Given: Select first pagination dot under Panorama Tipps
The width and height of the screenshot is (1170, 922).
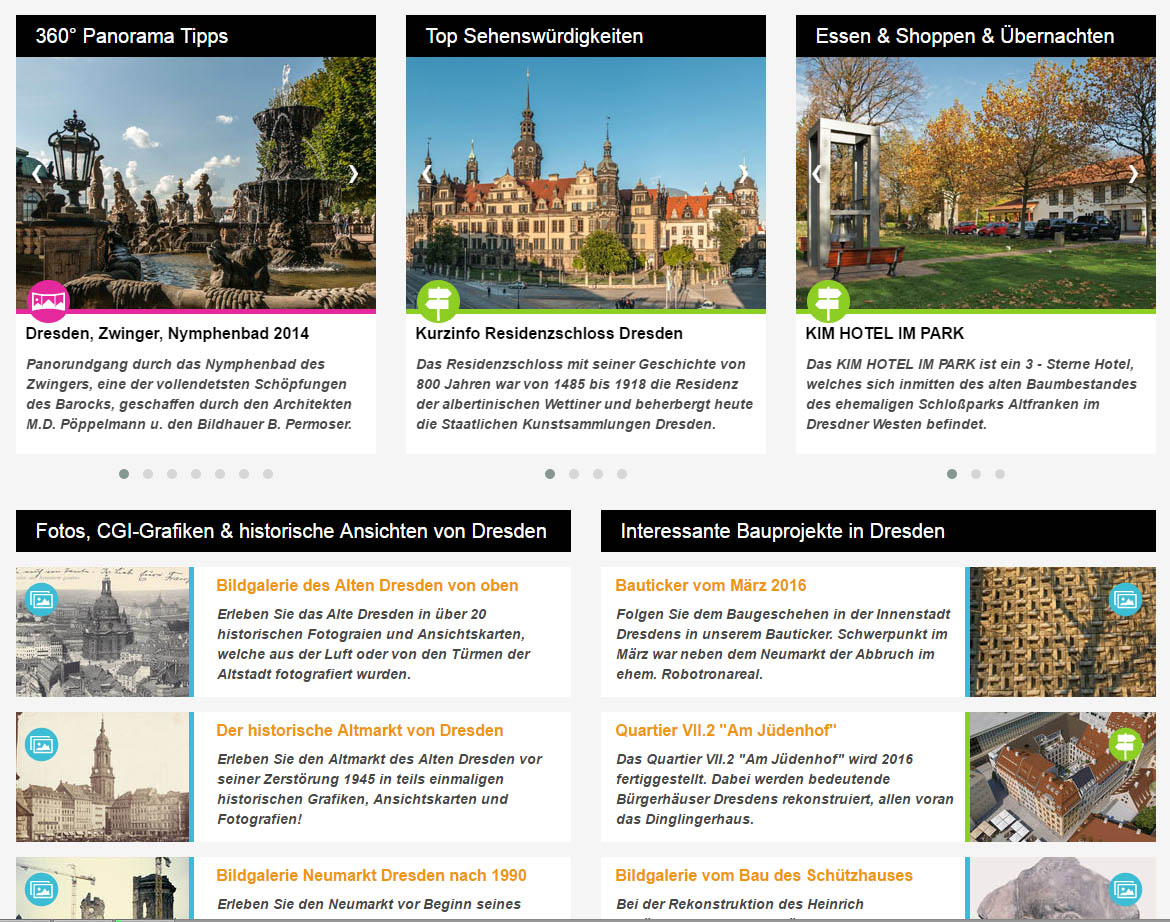Looking at the screenshot, I should point(124,474).
